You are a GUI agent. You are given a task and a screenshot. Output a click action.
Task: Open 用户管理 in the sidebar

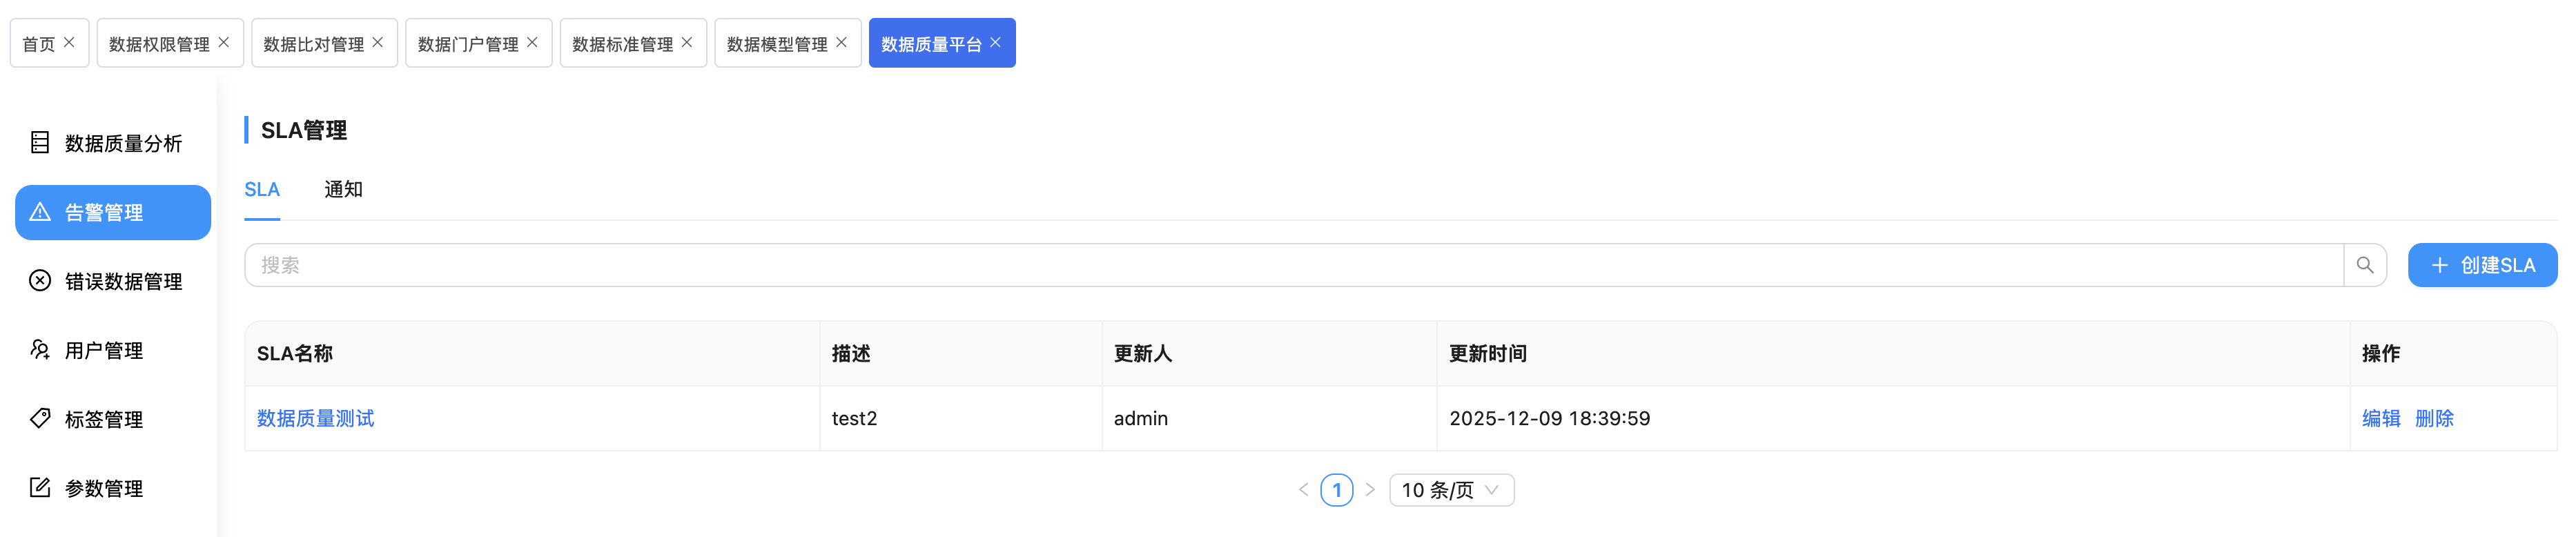[x=103, y=350]
